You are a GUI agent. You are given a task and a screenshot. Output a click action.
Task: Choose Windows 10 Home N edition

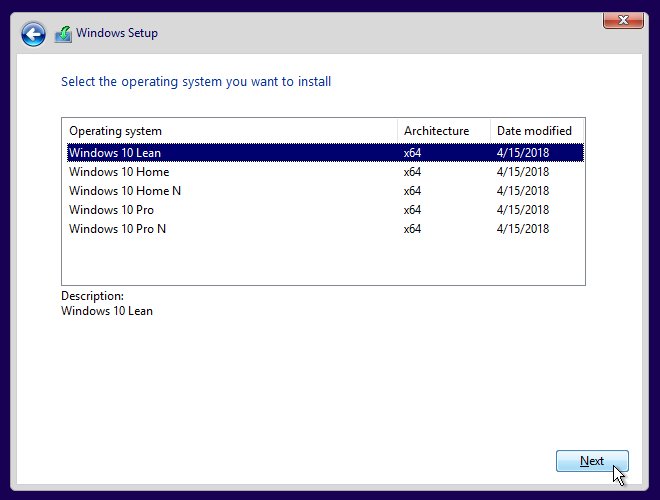[x=325, y=191]
